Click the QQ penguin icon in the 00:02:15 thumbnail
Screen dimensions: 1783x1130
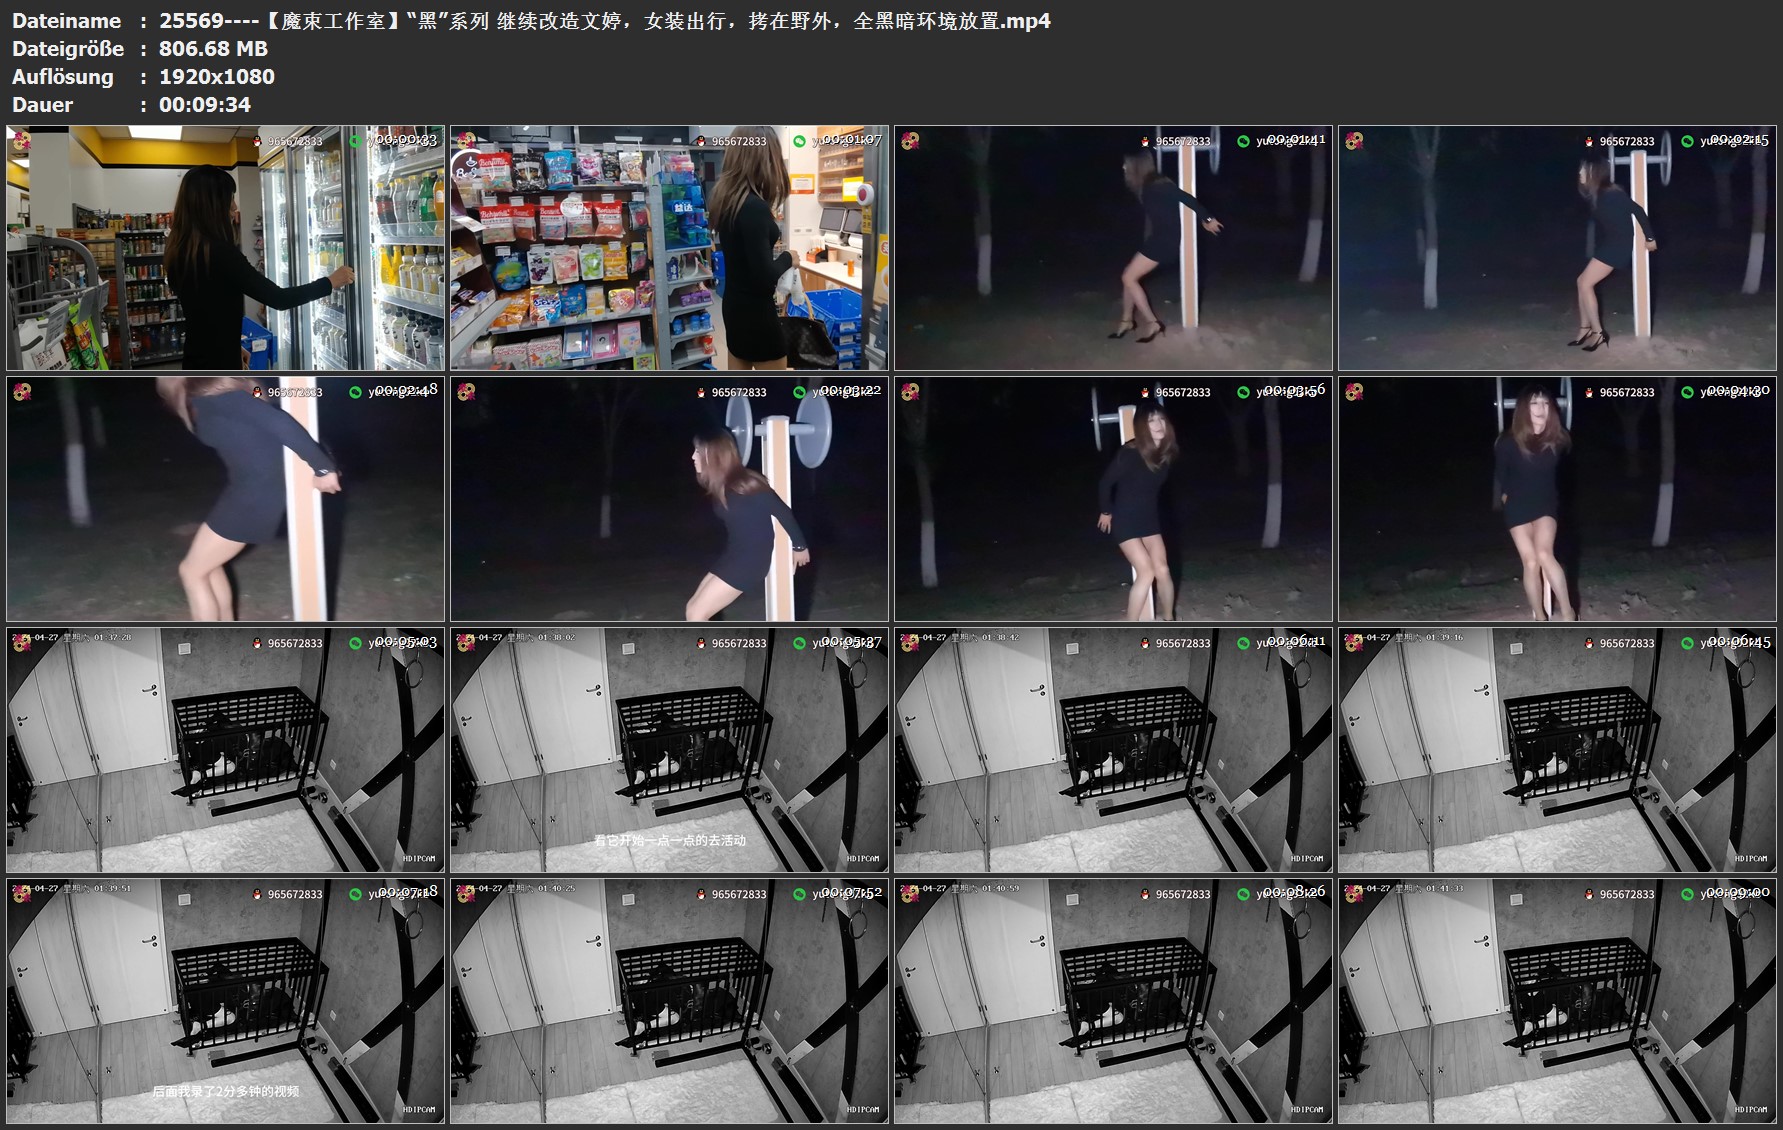[1589, 142]
